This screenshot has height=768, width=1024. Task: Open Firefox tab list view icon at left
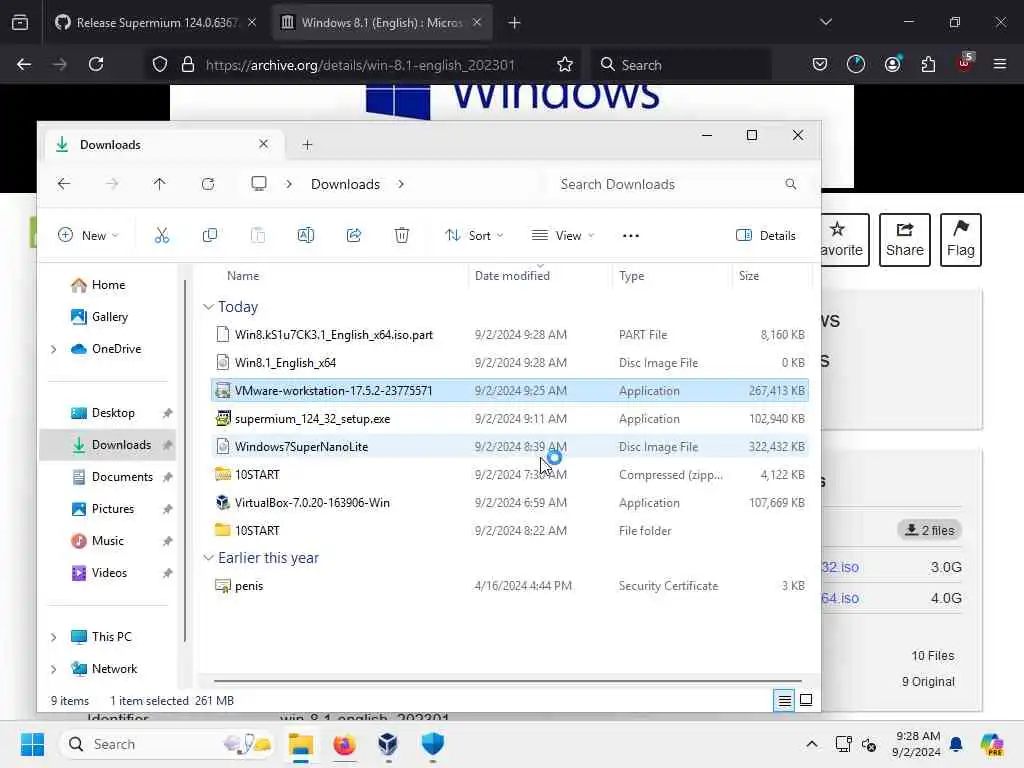[20, 23]
